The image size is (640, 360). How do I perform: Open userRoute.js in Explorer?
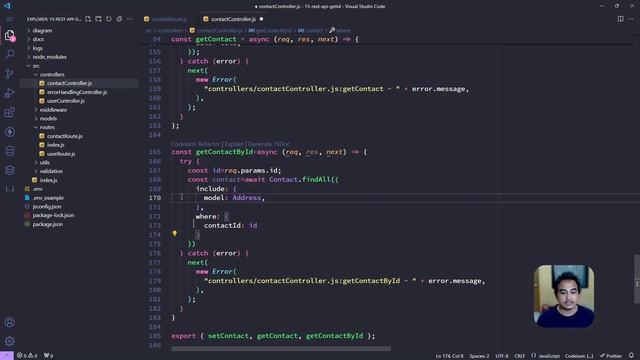click(x=61, y=154)
